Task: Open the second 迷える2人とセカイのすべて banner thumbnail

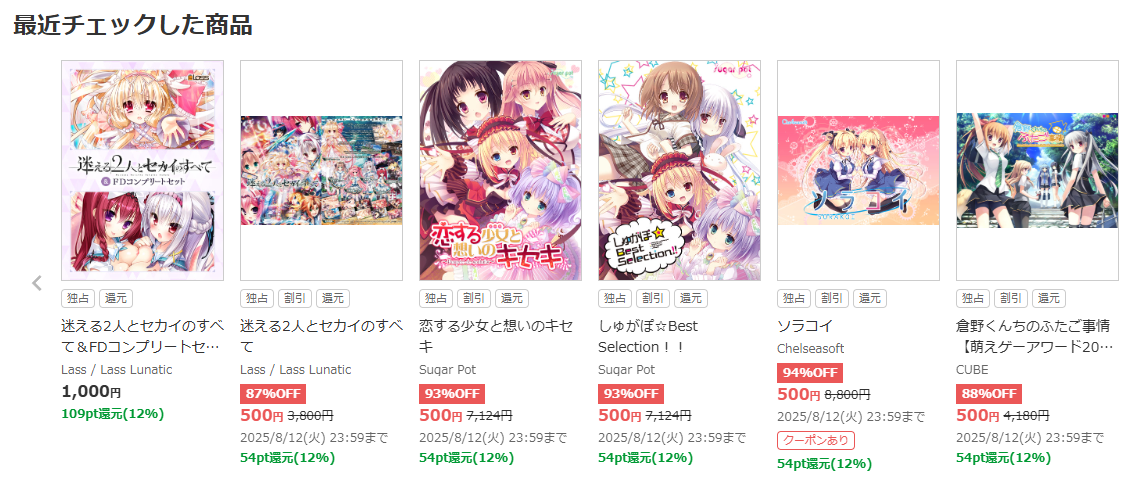Action: [x=321, y=170]
